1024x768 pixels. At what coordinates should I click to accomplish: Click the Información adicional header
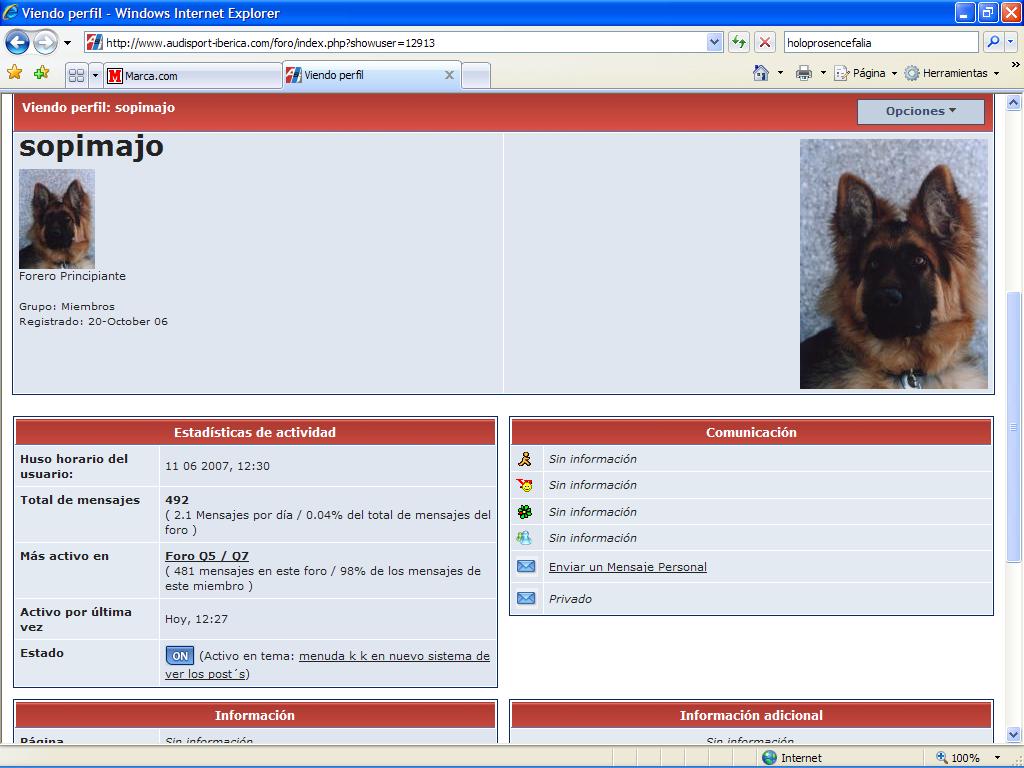click(x=751, y=715)
